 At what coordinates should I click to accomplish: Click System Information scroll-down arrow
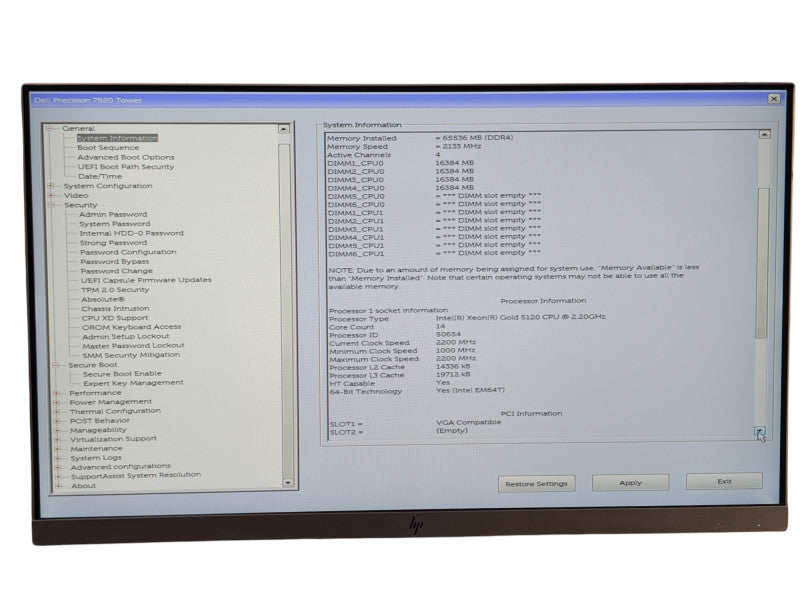click(760, 432)
